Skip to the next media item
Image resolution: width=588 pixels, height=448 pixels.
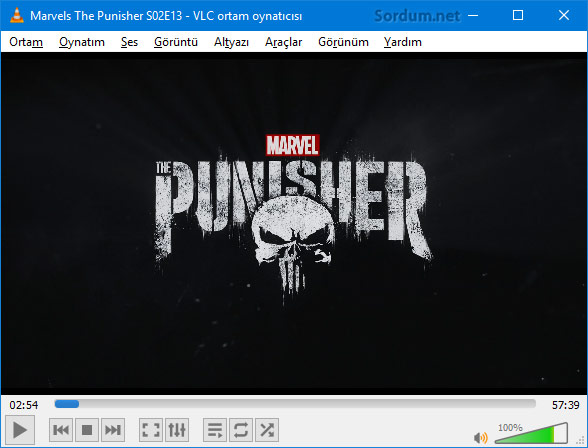click(113, 430)
